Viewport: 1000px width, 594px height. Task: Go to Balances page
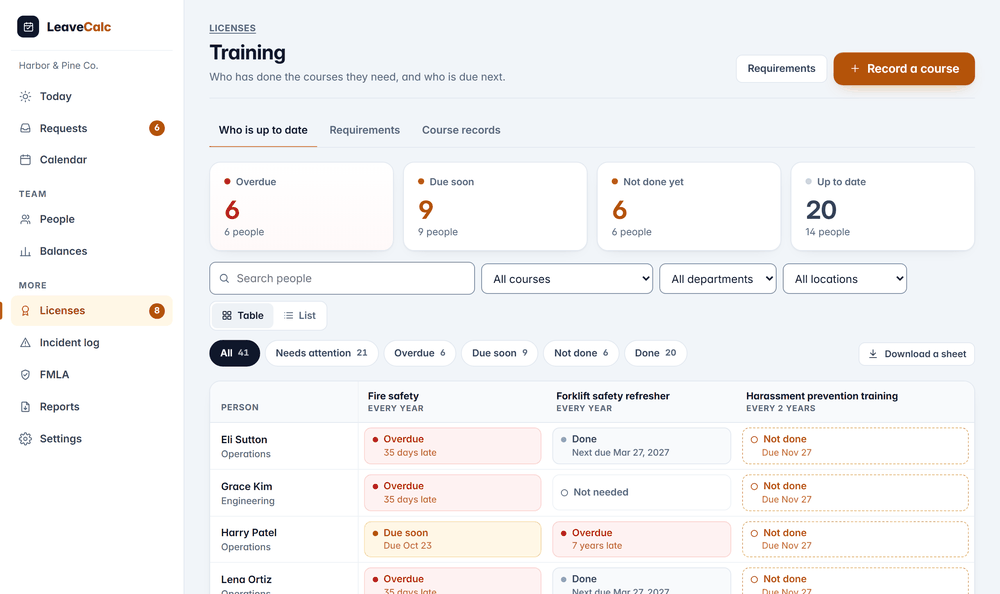point(92,251)
